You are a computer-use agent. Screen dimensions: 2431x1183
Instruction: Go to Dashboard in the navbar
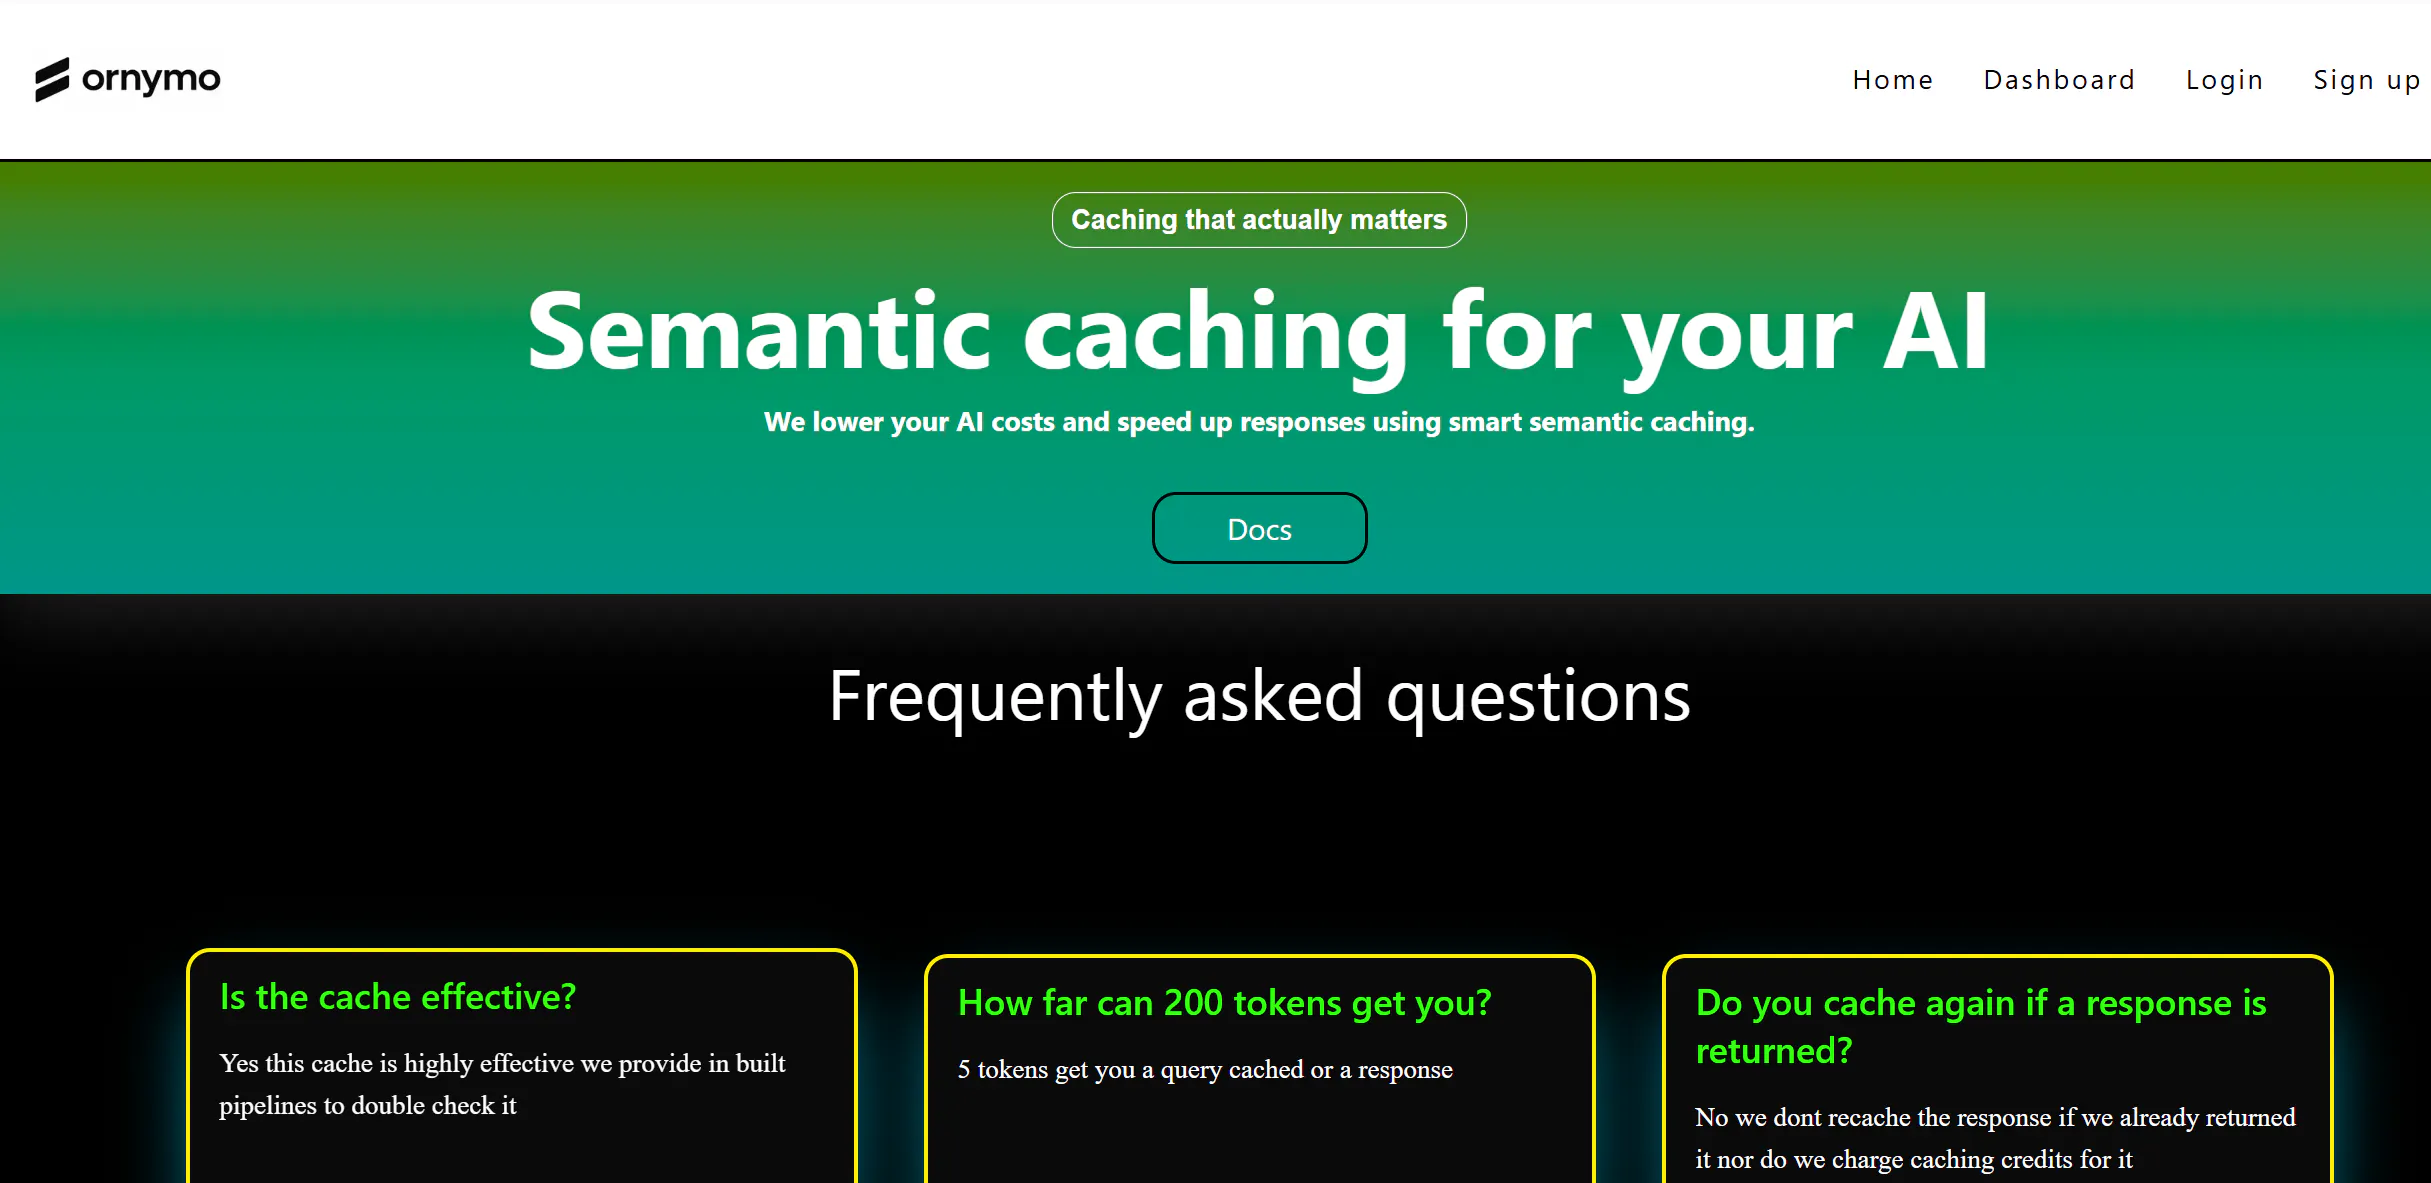2059,80
